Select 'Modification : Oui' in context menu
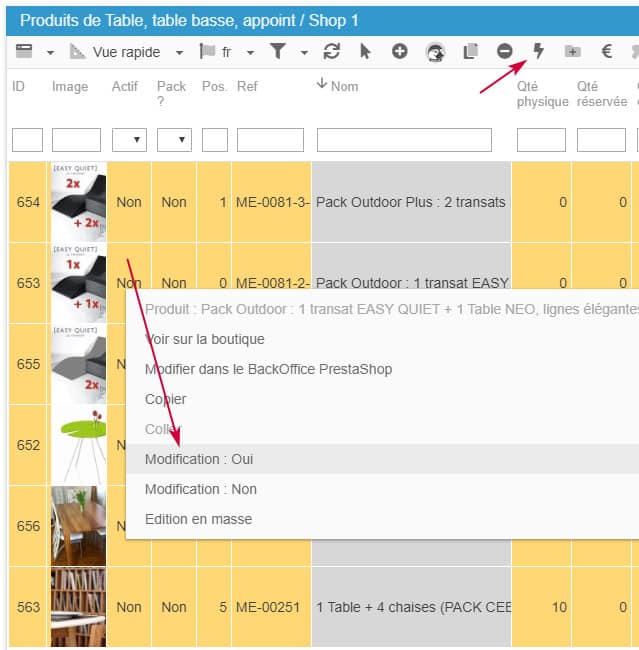The height and width of the screenshot is (650, 639). (x=199, y=459)
